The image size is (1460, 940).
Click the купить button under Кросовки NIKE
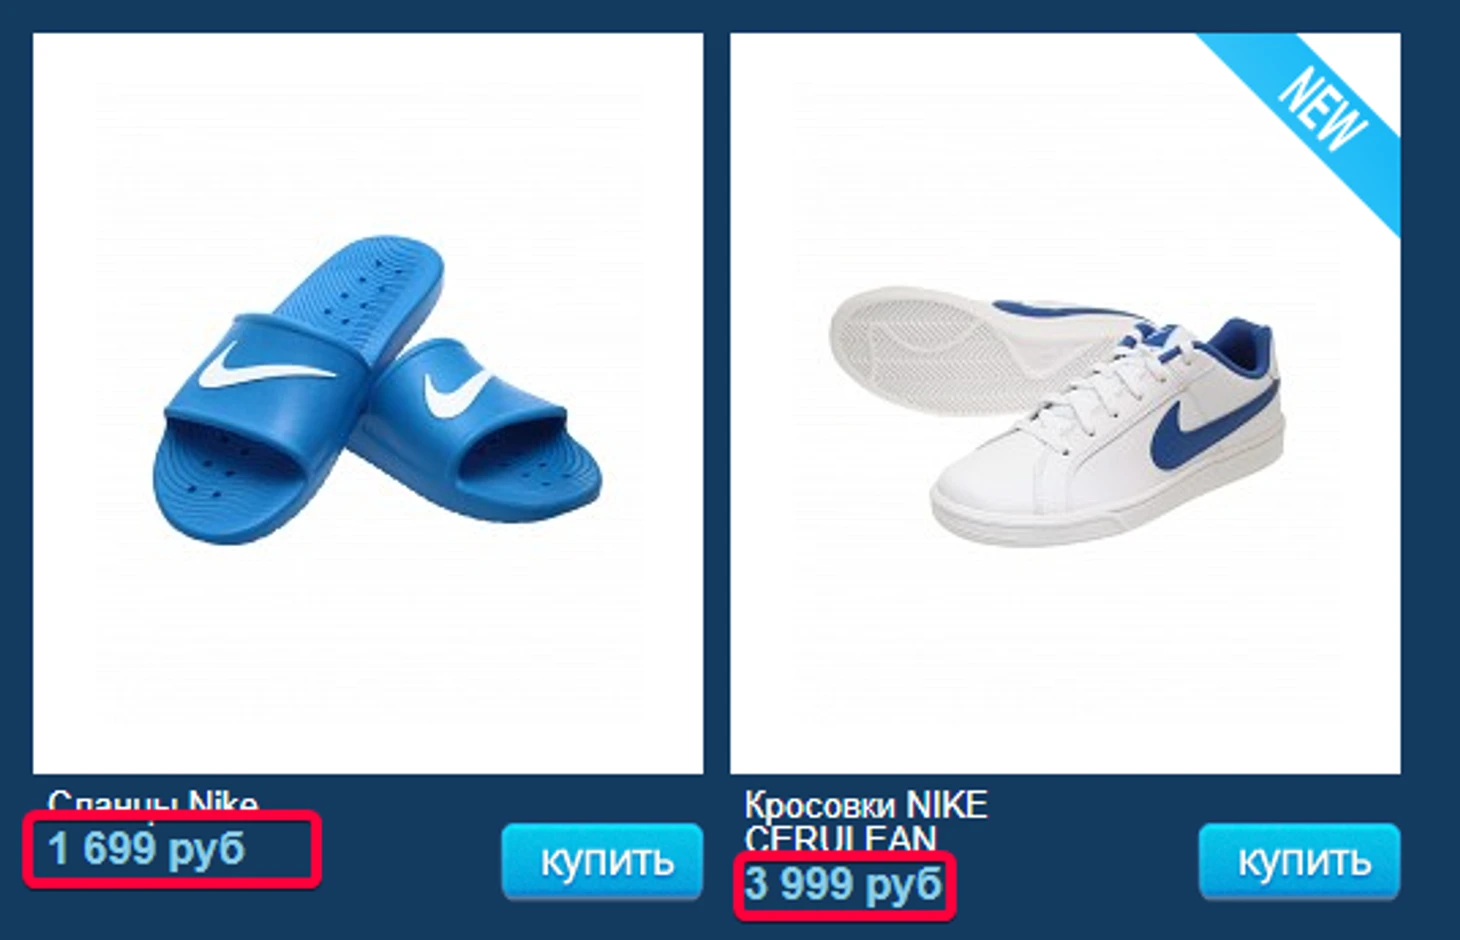point(1299,860)
